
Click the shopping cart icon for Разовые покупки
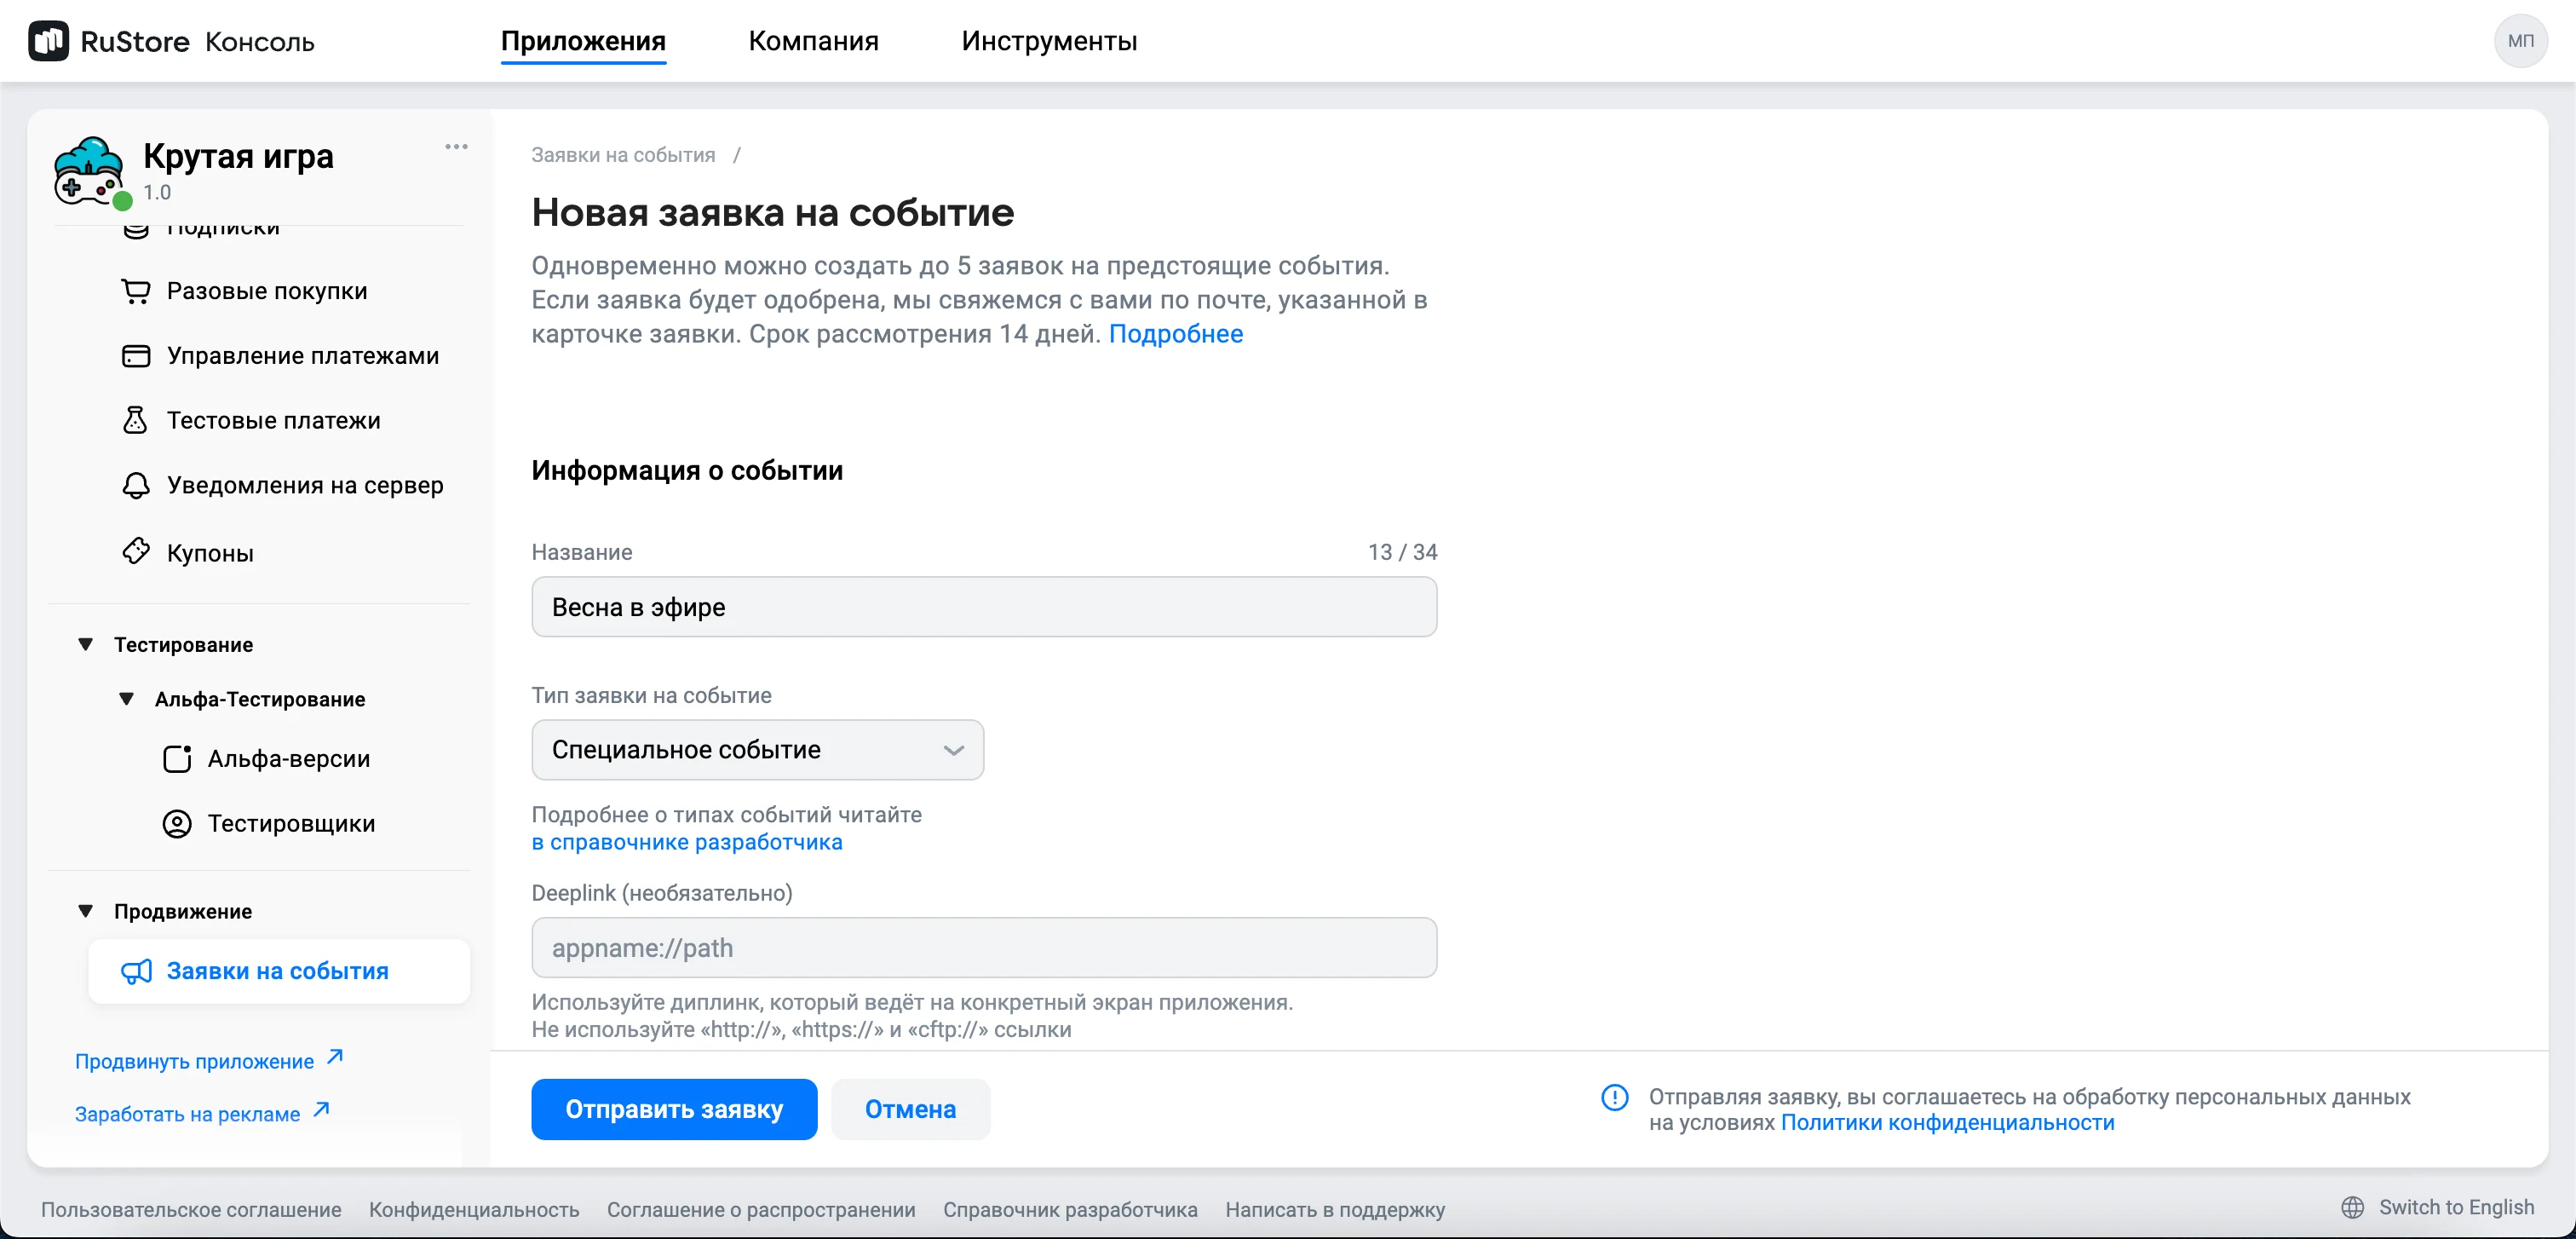tap(136, 291)
